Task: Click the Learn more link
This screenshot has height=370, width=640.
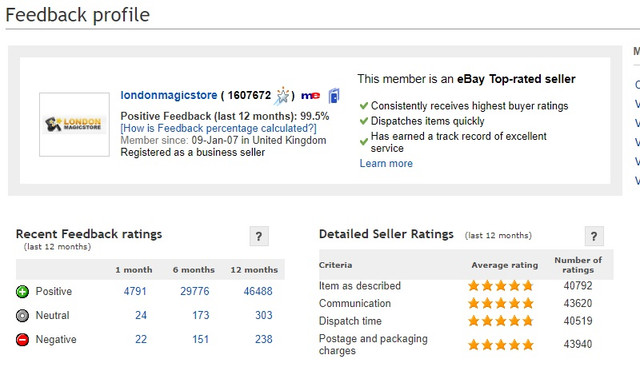Action: (x=386, y=163)
